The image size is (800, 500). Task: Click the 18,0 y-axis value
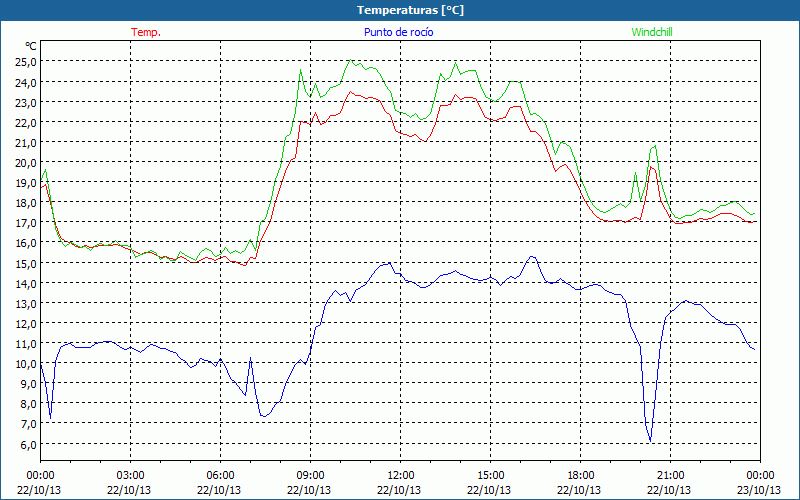pyautogui.click(x=26, y=203)
